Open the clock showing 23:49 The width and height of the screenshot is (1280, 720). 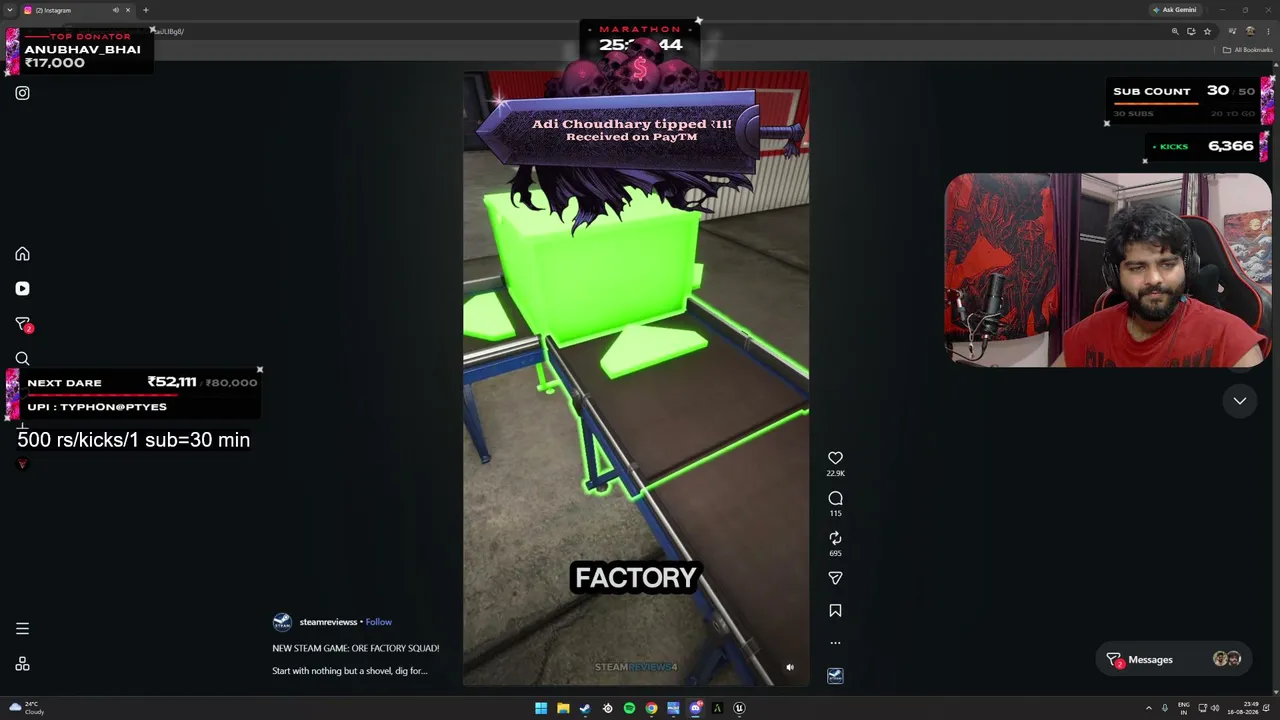click(1242, 708)
